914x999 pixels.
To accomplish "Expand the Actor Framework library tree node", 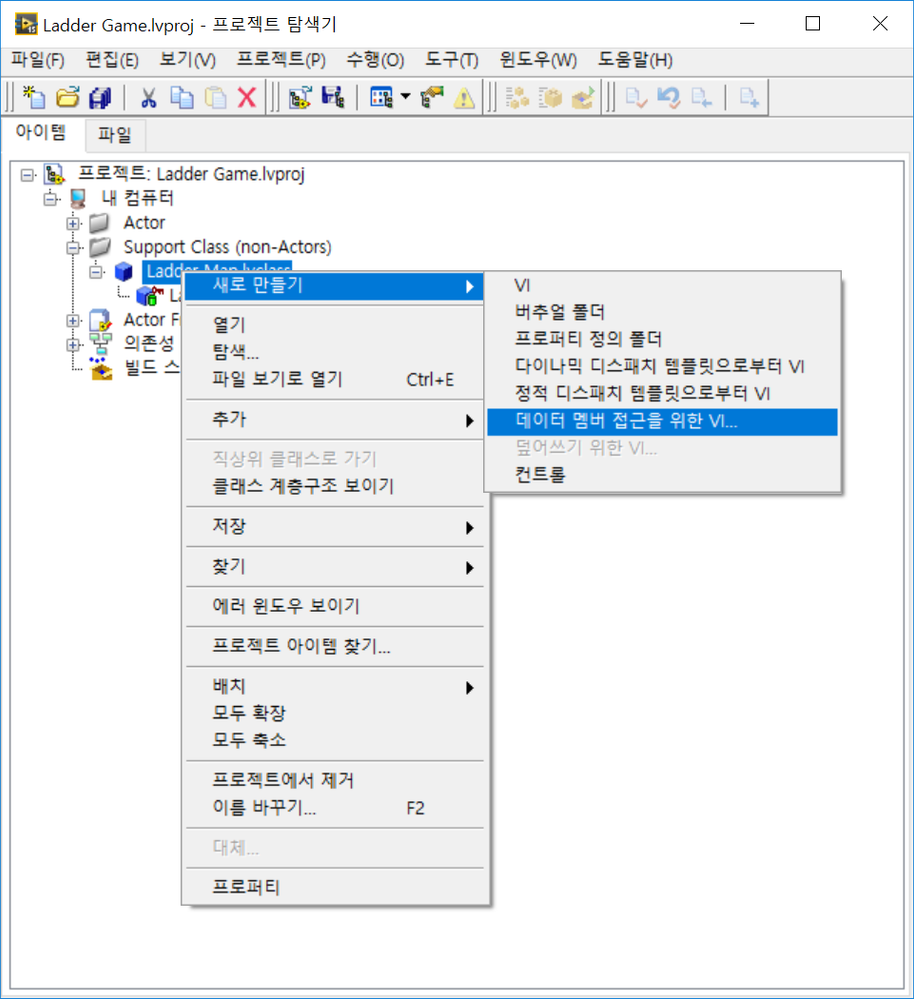I will (x=73, y=320).
